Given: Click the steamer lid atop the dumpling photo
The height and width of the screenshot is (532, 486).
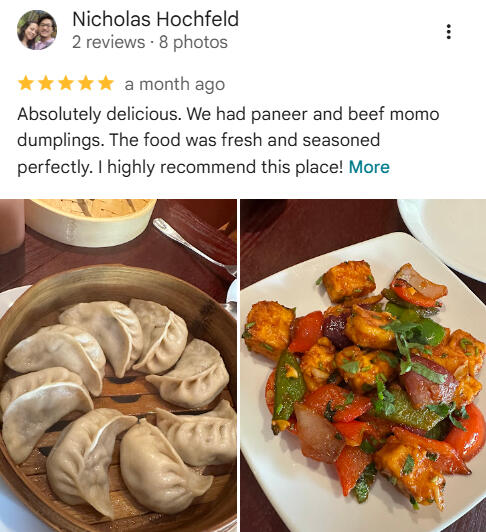Looking at the screenshot, I should [x=90, y=221].
